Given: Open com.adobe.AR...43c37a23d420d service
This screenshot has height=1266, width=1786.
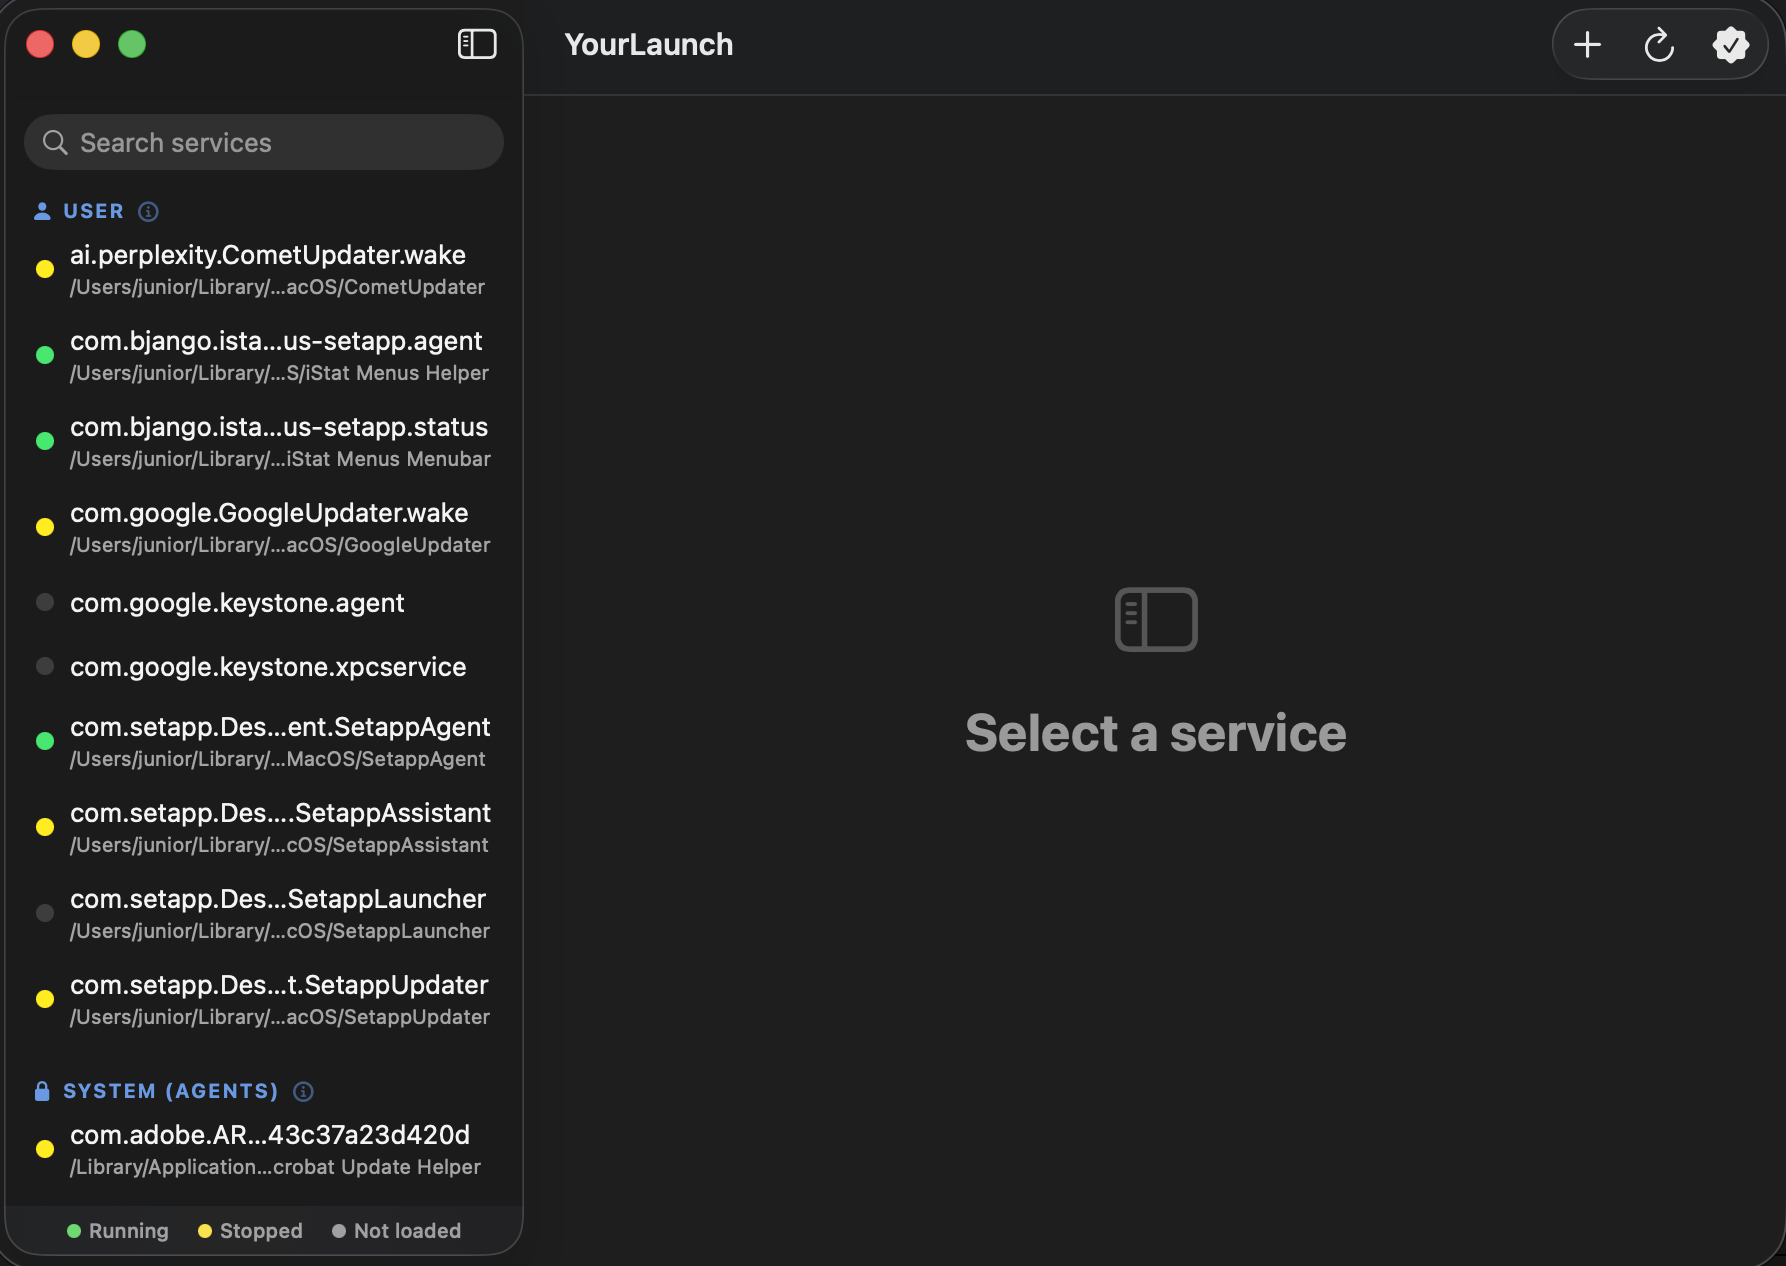Looking at the screenshot, I should pyautogui.click(x=264, y=1150).
